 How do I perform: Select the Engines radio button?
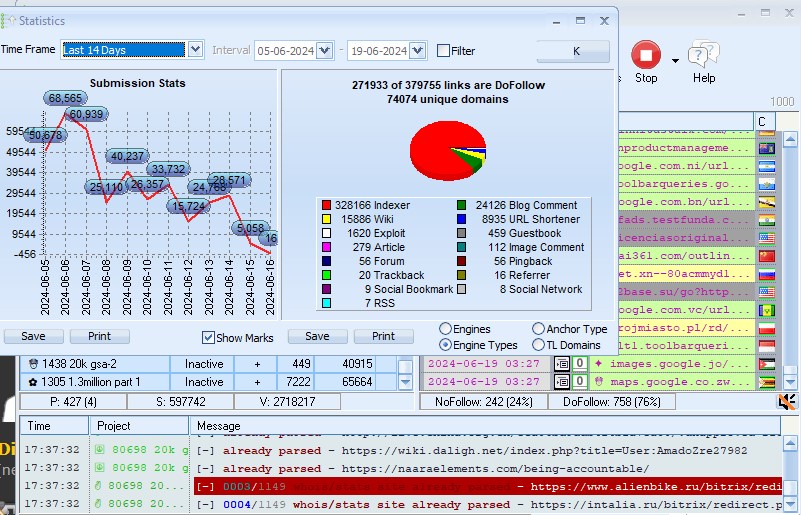(x=445, y=329)
